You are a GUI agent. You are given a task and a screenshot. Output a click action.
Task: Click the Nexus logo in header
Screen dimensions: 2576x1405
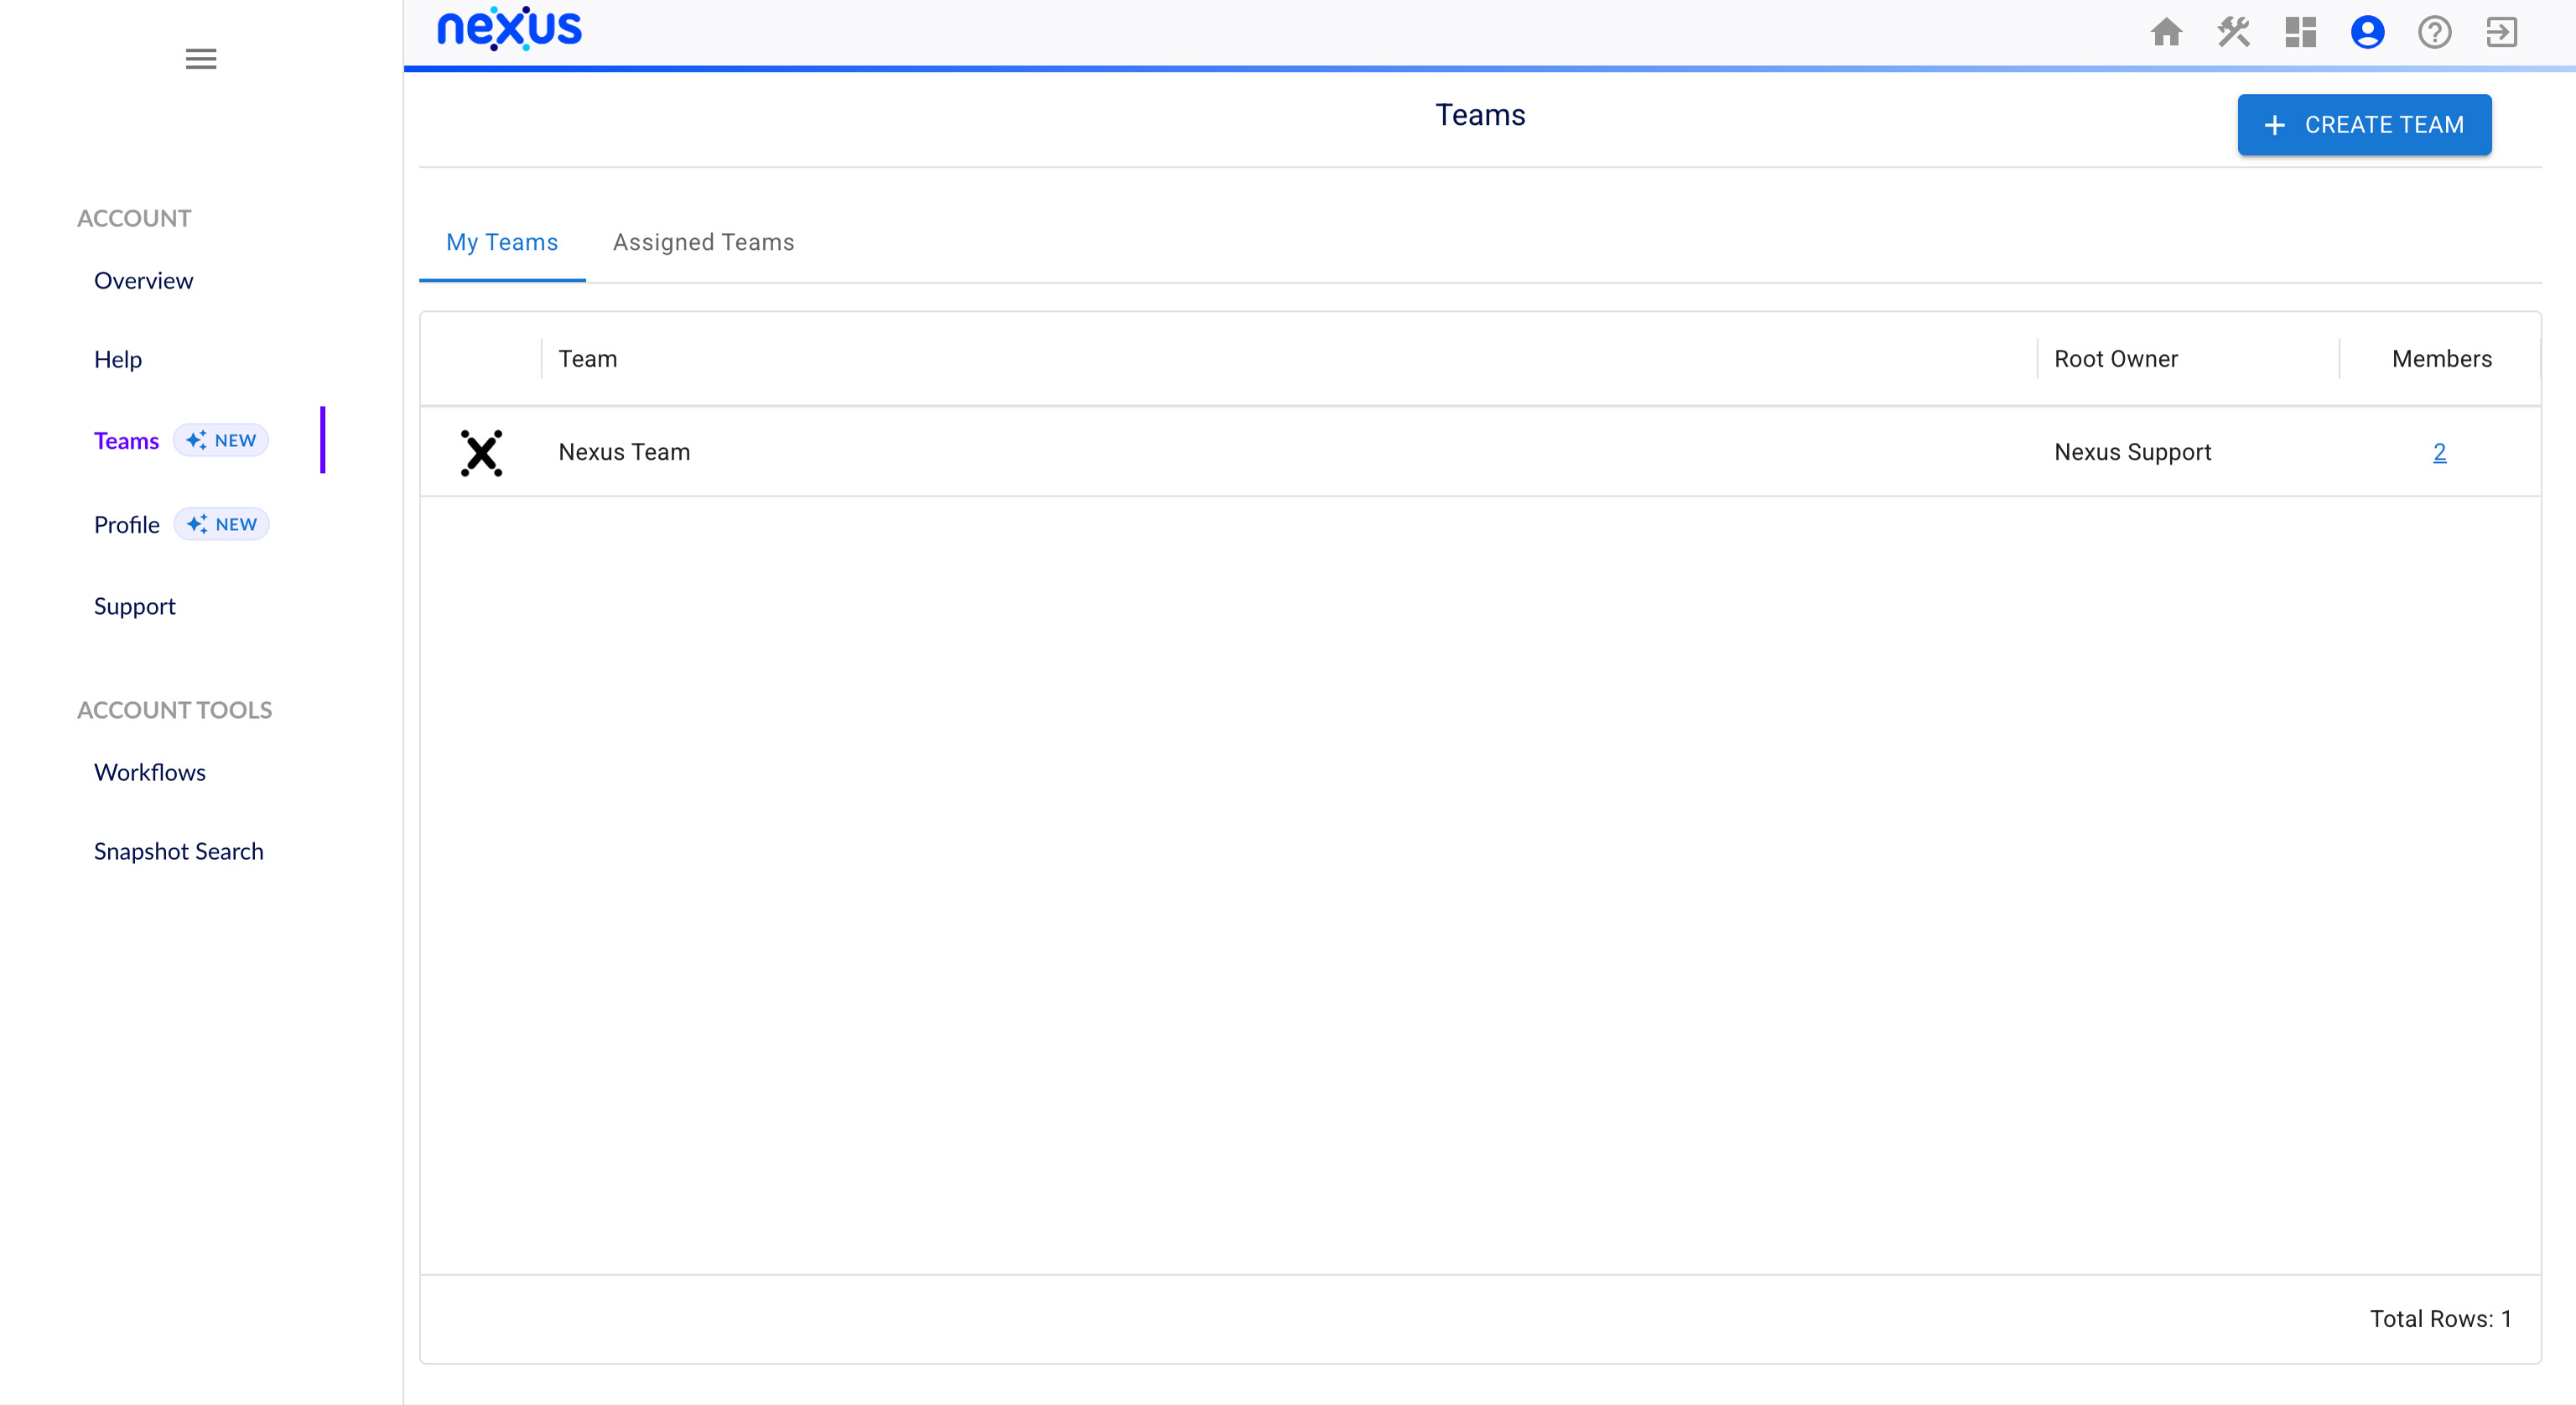click(x=509, y=29)
